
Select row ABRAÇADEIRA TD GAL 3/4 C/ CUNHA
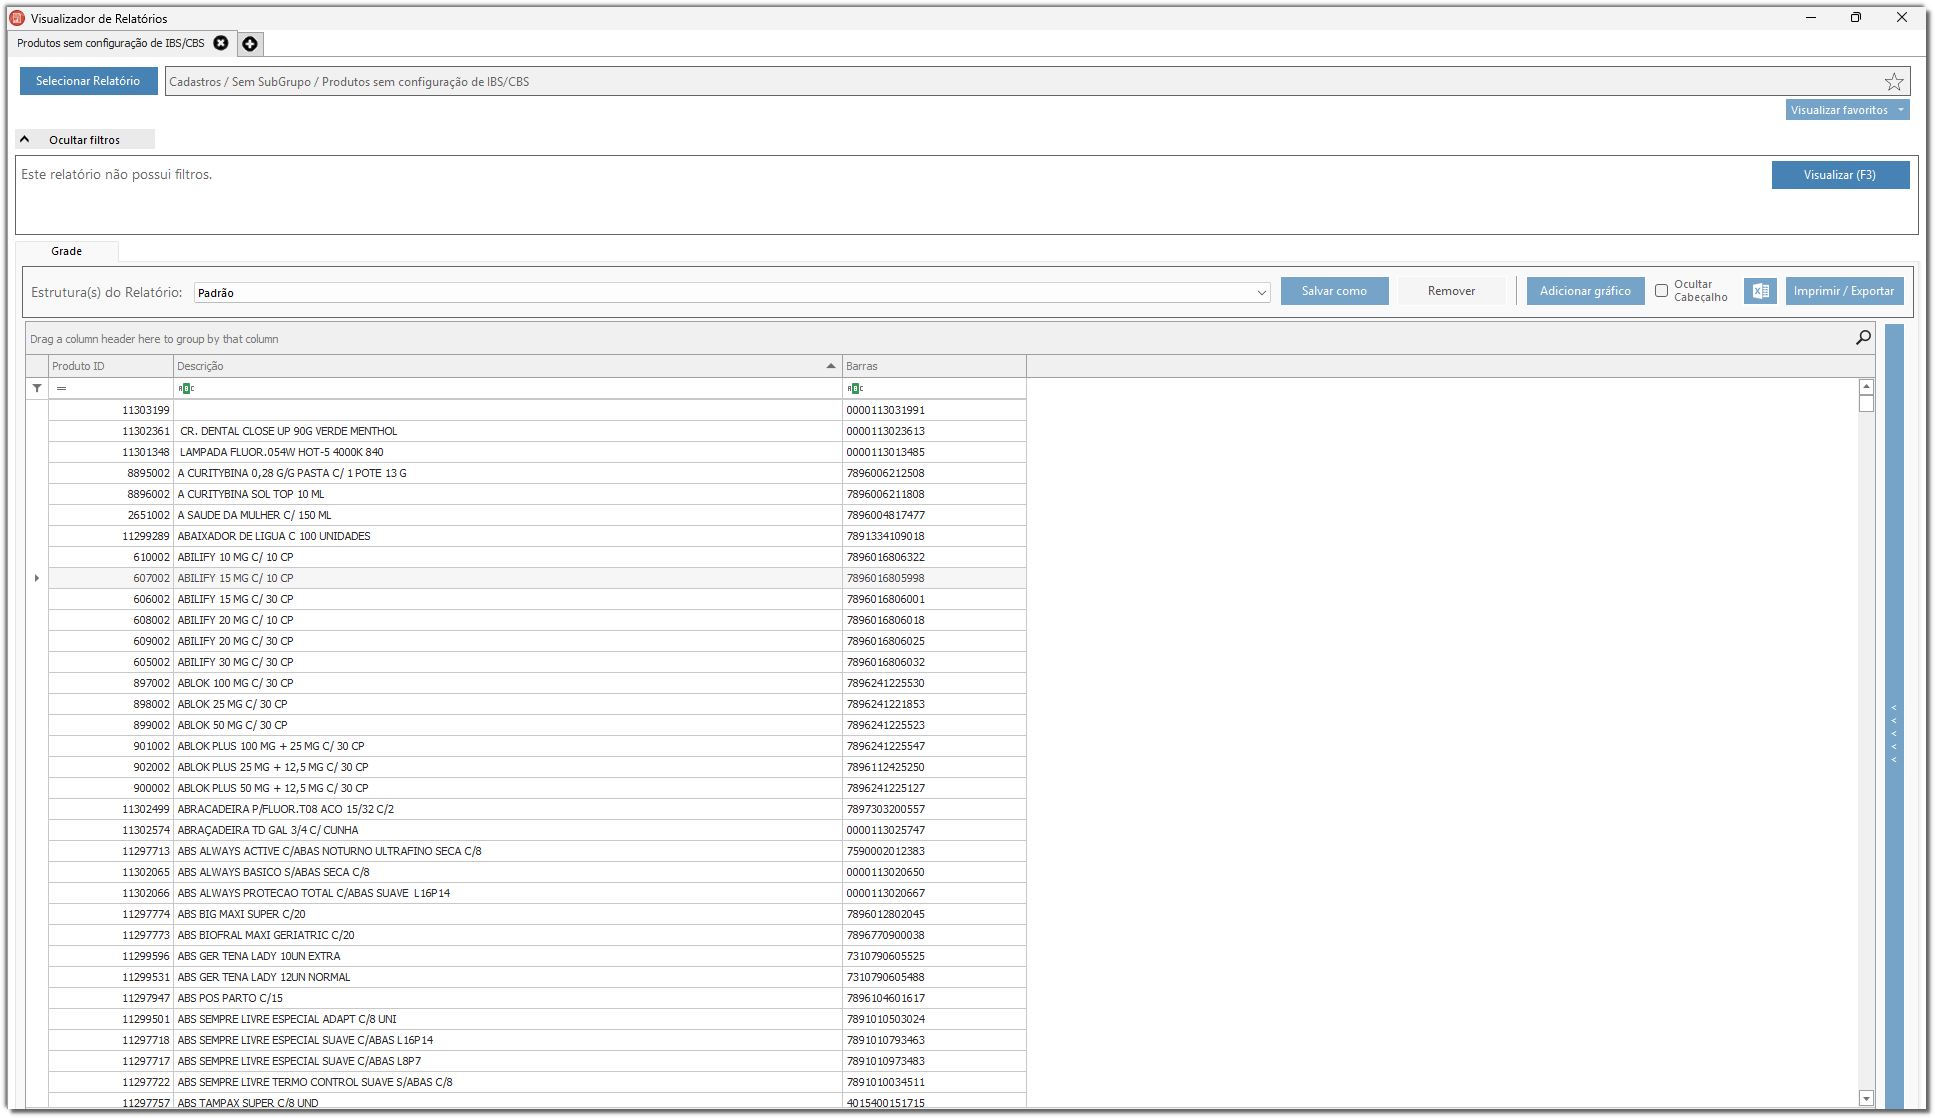tap(537, 830)
